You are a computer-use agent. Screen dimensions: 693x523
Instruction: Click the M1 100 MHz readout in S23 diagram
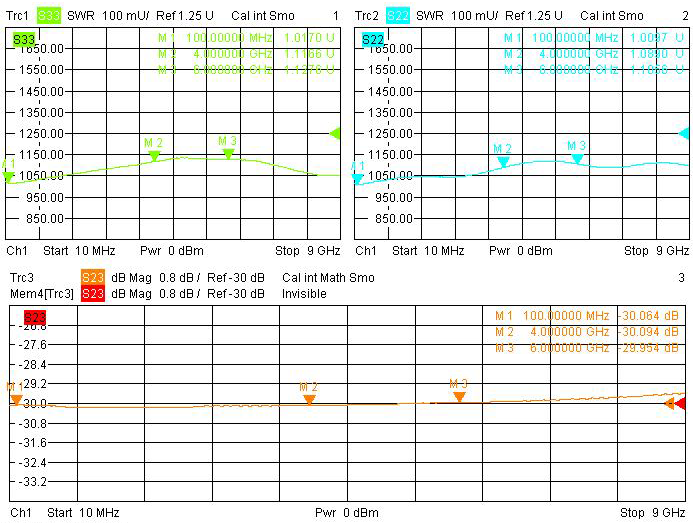click(x=585, y=315)
